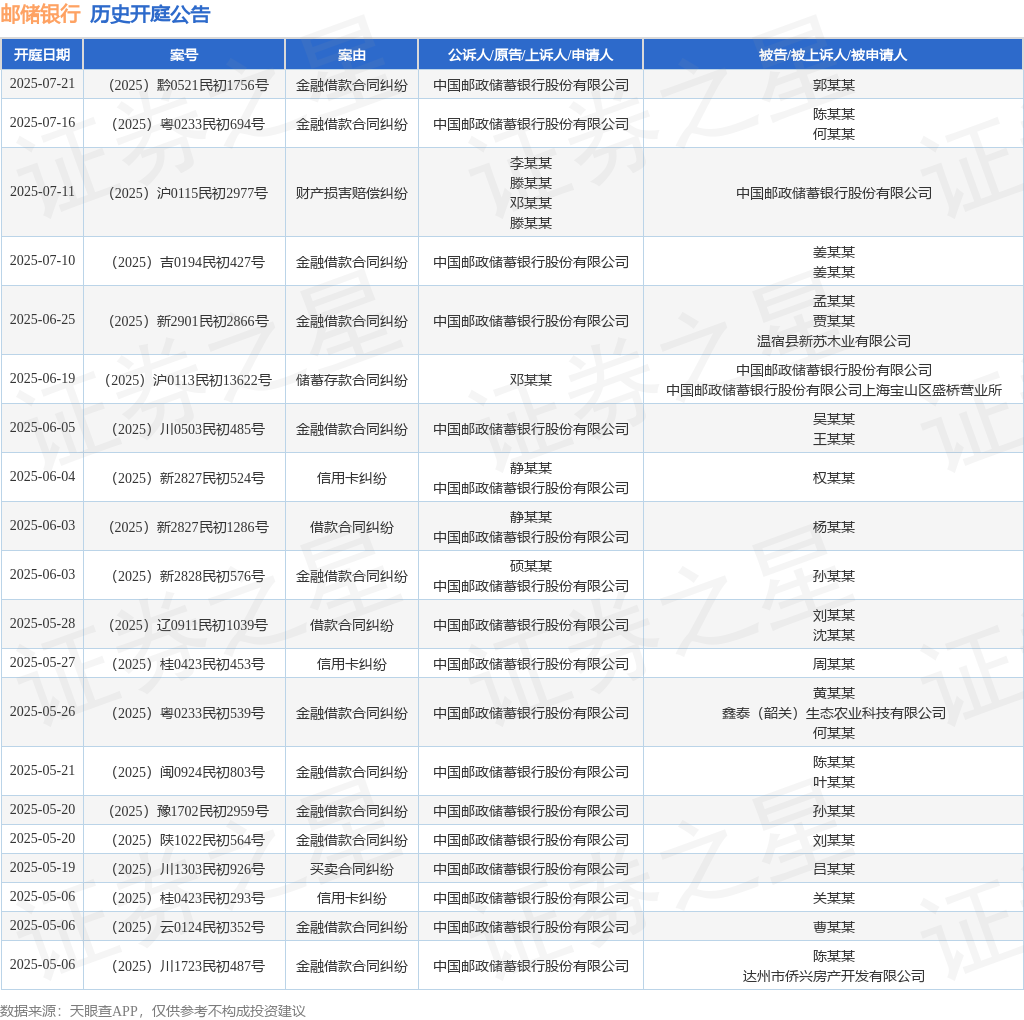The image size is (1024, 1020).
Task: Click plaintiff 硕某某
Action: coord(530,566)
